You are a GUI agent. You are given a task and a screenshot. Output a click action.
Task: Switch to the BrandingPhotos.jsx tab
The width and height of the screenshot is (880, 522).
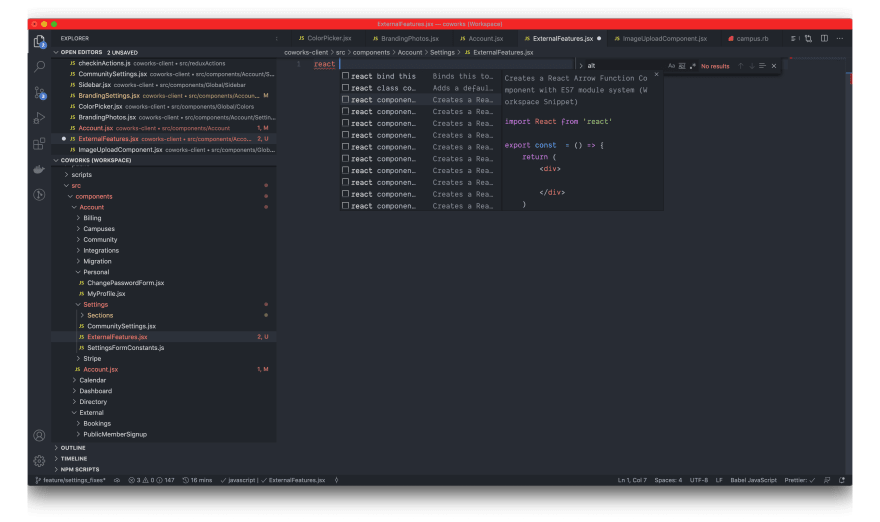(x=406, y=38)
